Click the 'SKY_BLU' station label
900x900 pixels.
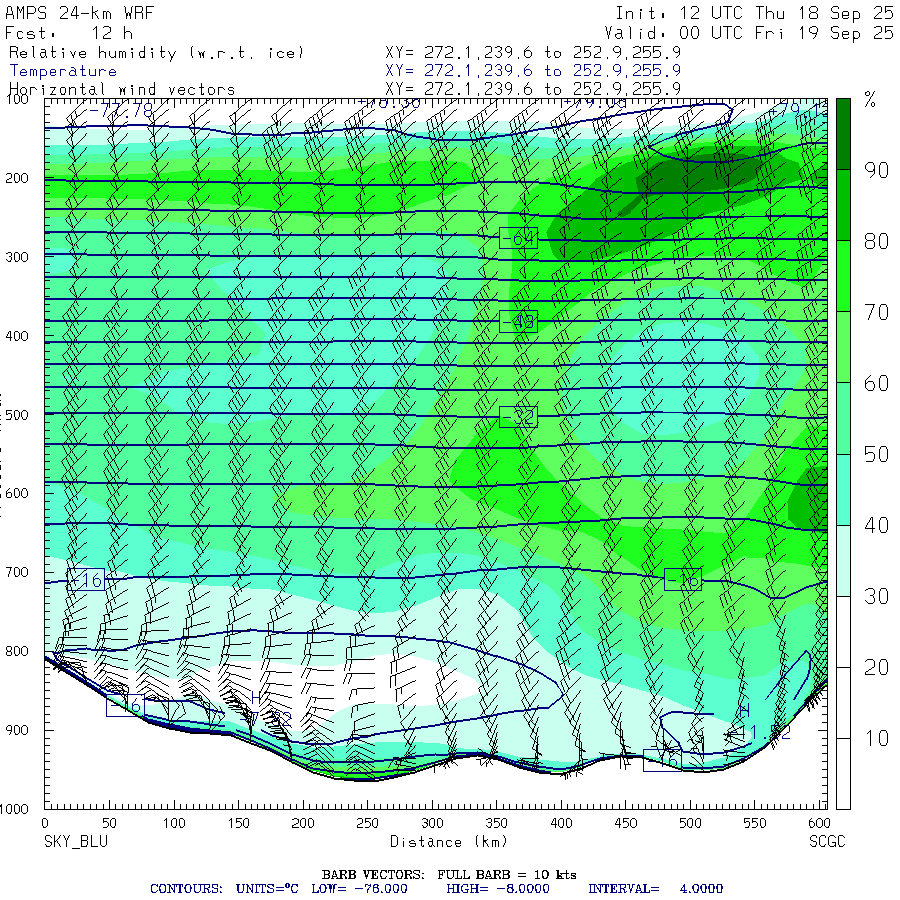pos(76,842)
